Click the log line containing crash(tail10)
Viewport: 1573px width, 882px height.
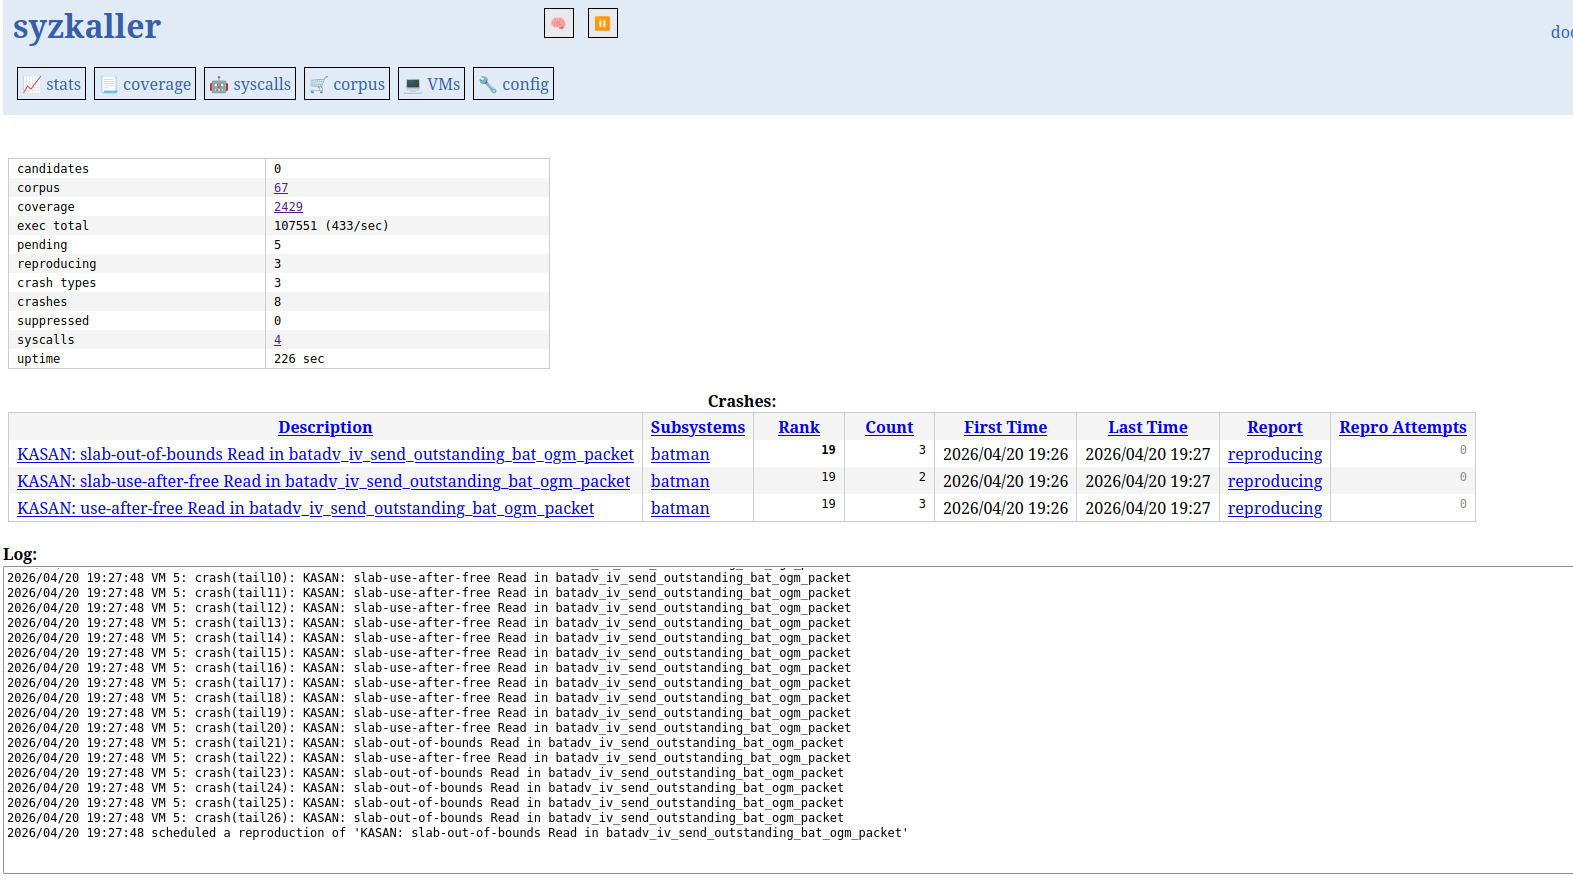coord(429,578)
